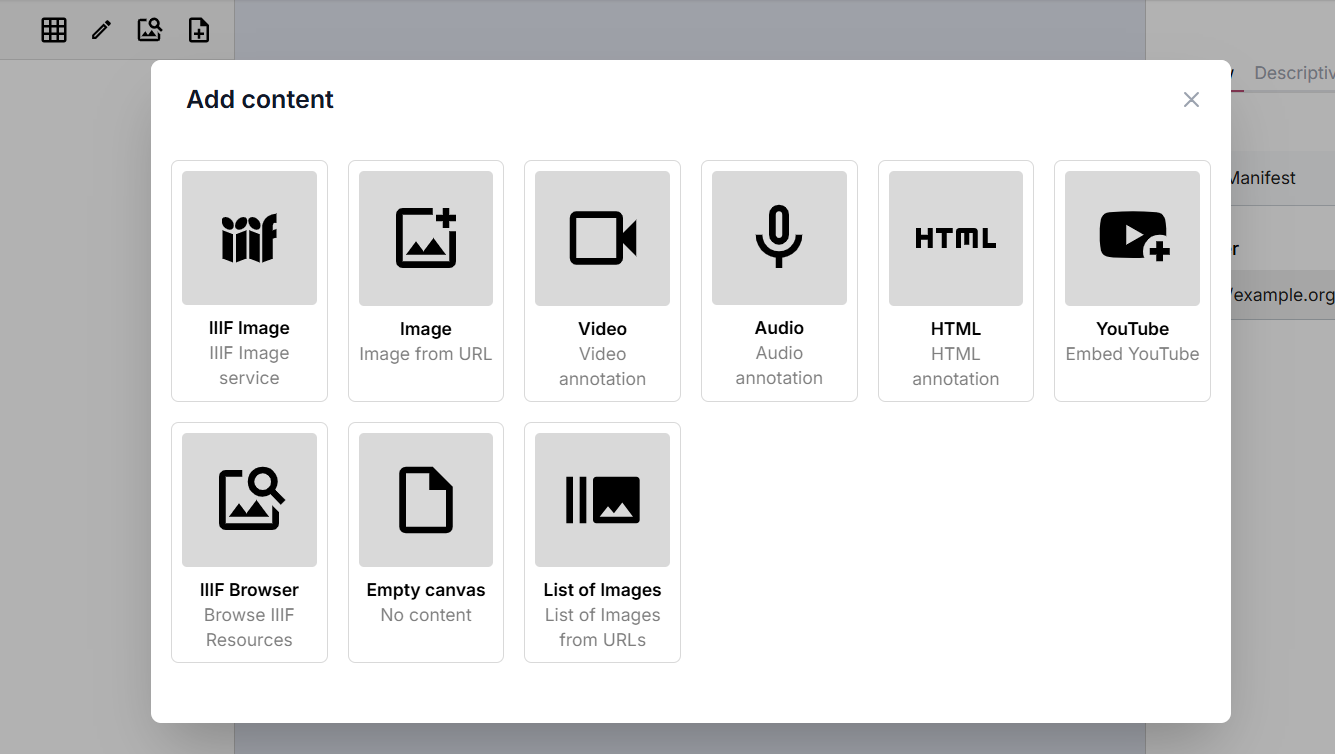Click the new document toolbar icon
This screenshot has width=1335, height=754.
point(198,30)
